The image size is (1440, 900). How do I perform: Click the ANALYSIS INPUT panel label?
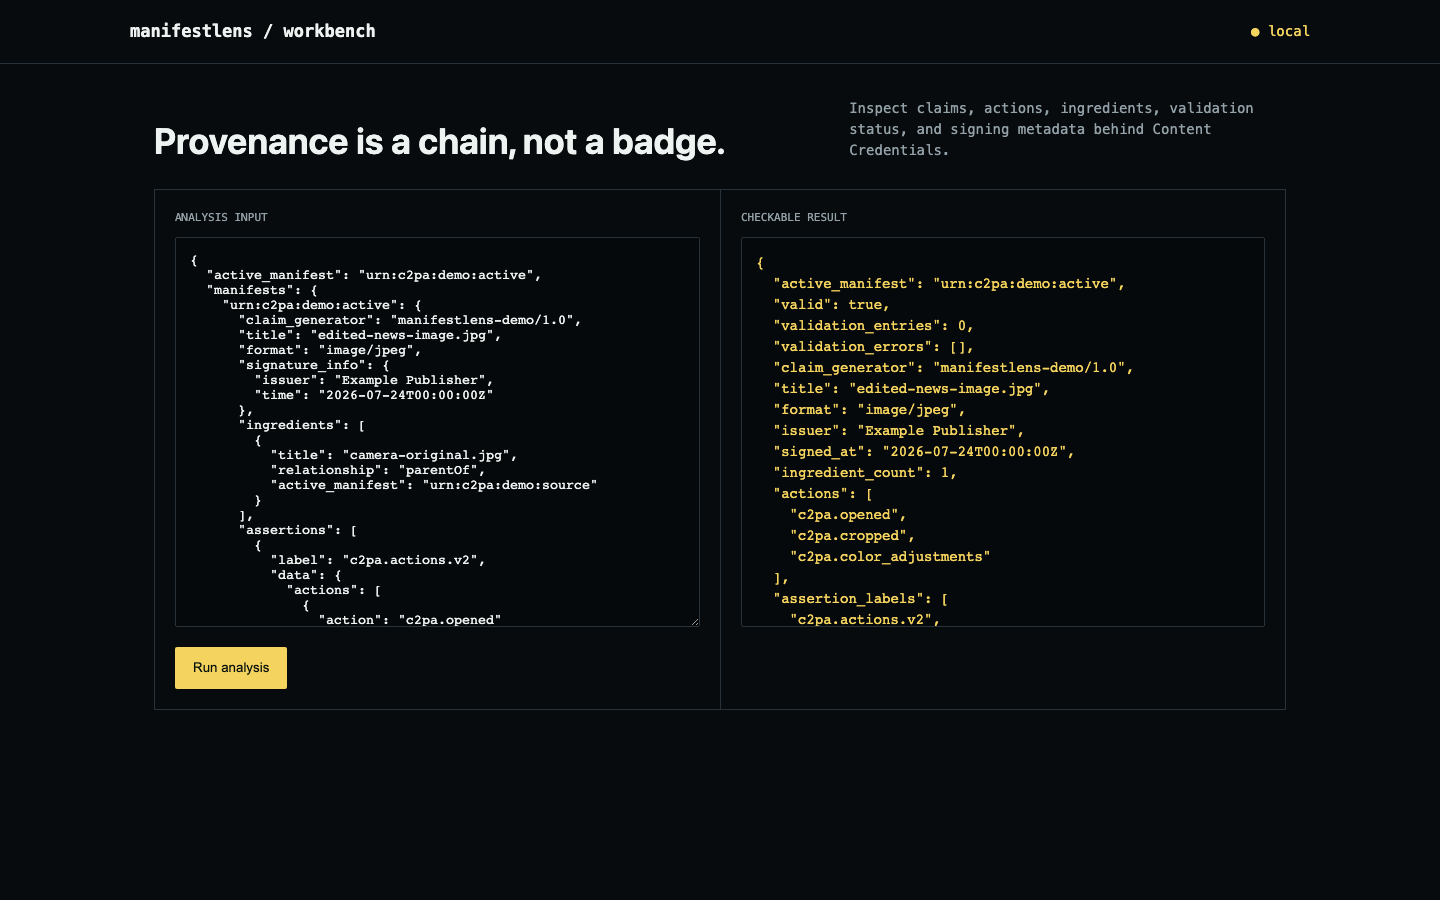click(221, 217)
